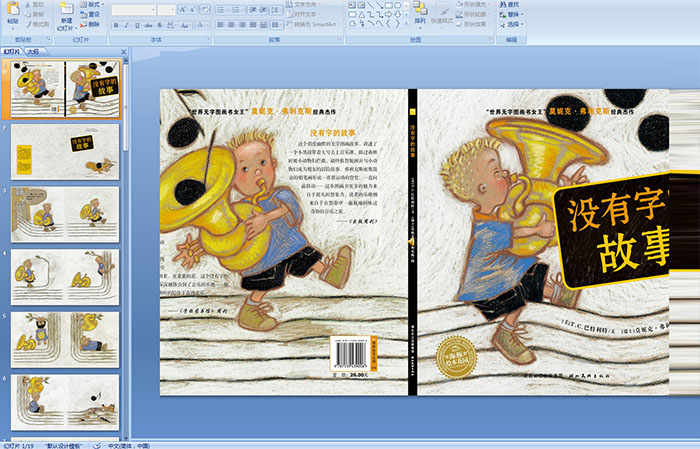The width and height of the screenshot is (700, 449).
Task: Click the Increase Indent icon
Action: [x=263, y=10]
